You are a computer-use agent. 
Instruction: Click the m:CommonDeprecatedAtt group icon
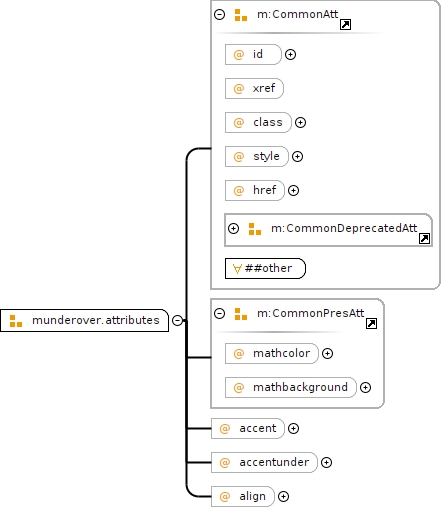255,229
